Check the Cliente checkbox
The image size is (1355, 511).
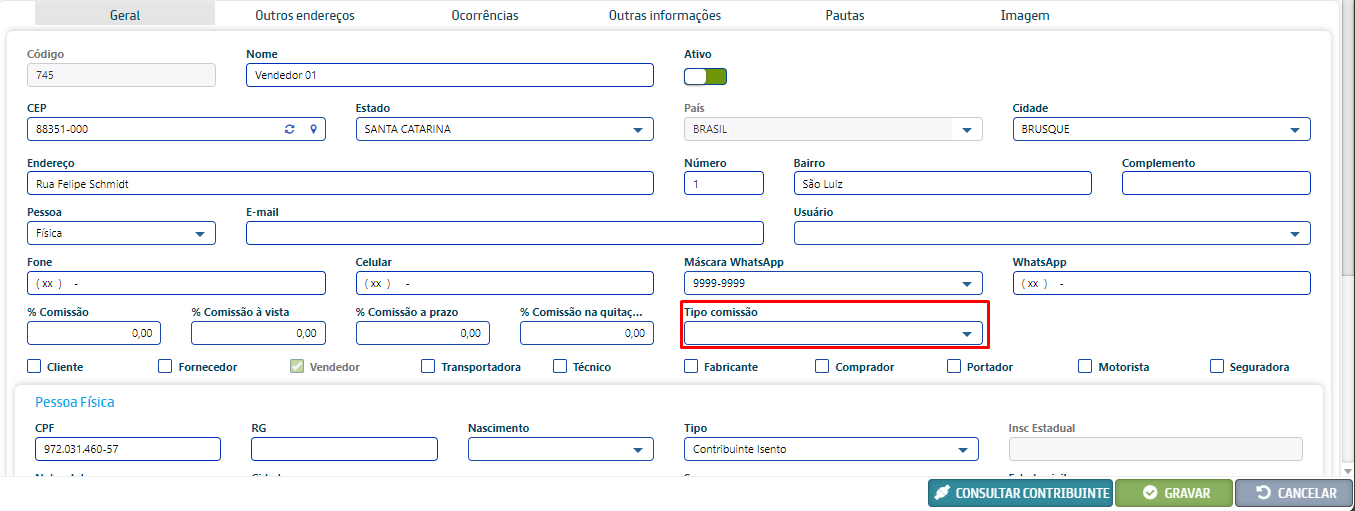[x=35, y=367]
